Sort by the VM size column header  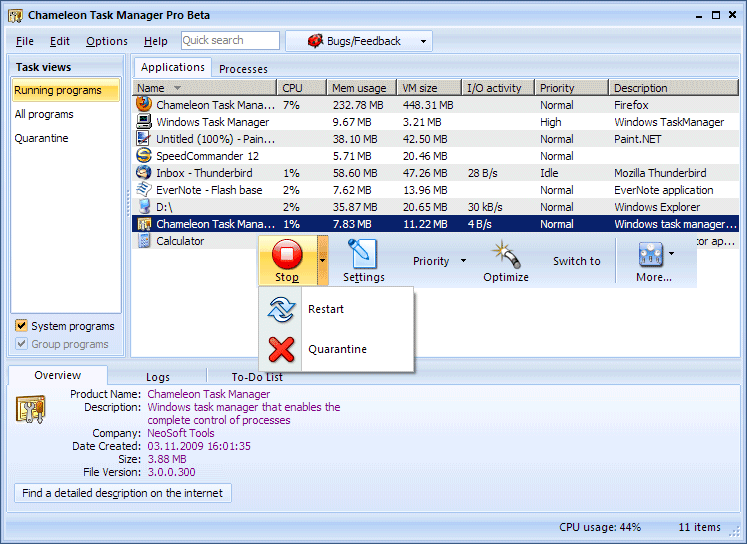(429, 88)
